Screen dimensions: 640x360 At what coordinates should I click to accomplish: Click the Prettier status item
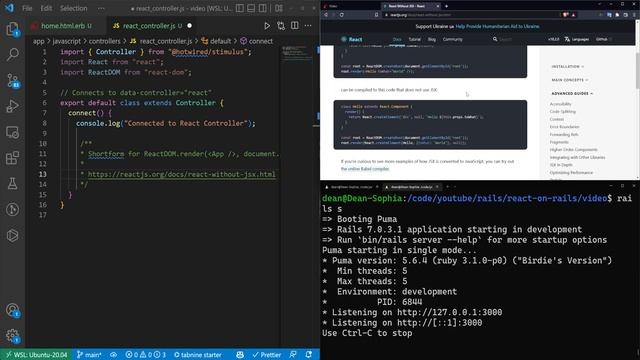point(267,355)
